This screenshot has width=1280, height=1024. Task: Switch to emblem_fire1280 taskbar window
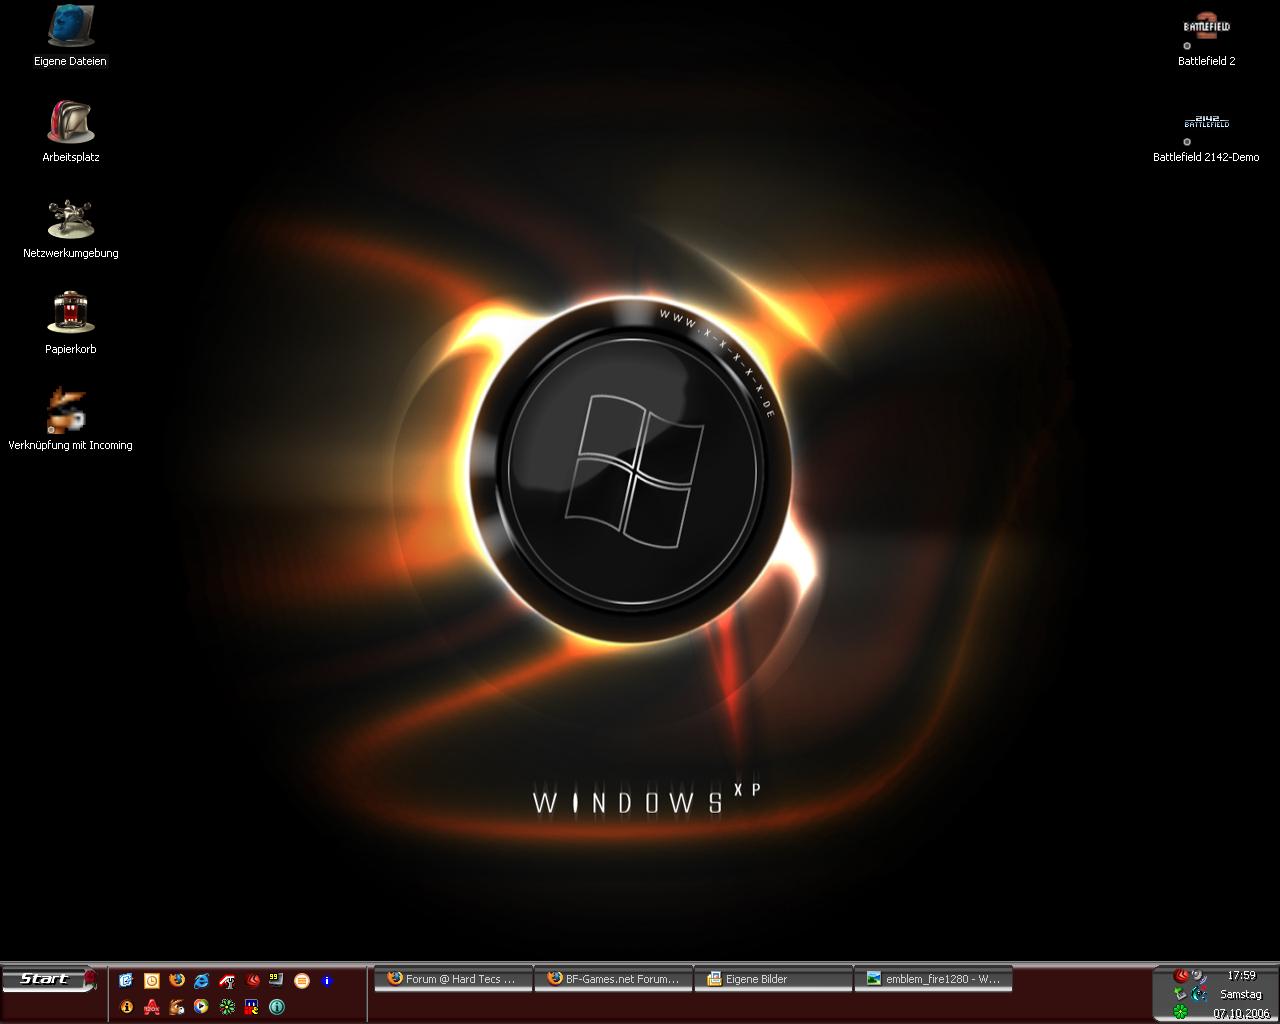click(934, 979)
